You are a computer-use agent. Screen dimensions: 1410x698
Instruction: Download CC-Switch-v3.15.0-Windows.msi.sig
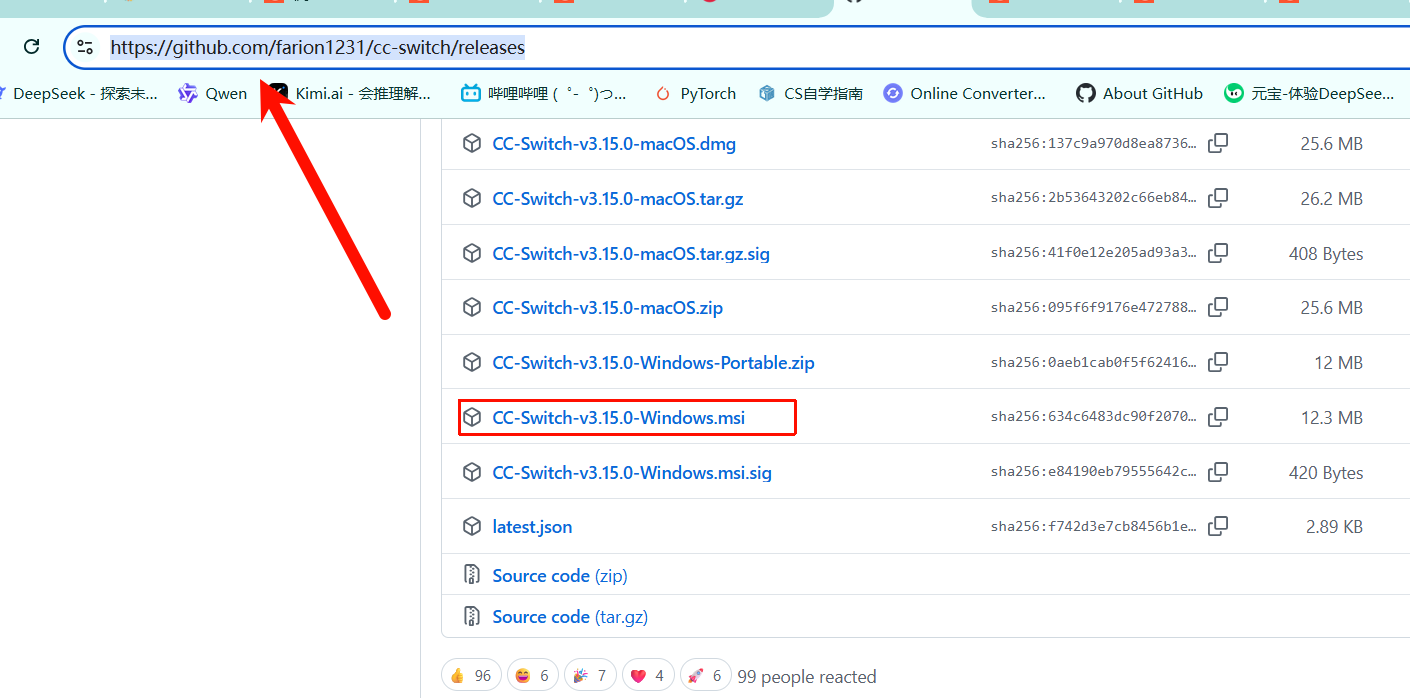click(632, 473)
